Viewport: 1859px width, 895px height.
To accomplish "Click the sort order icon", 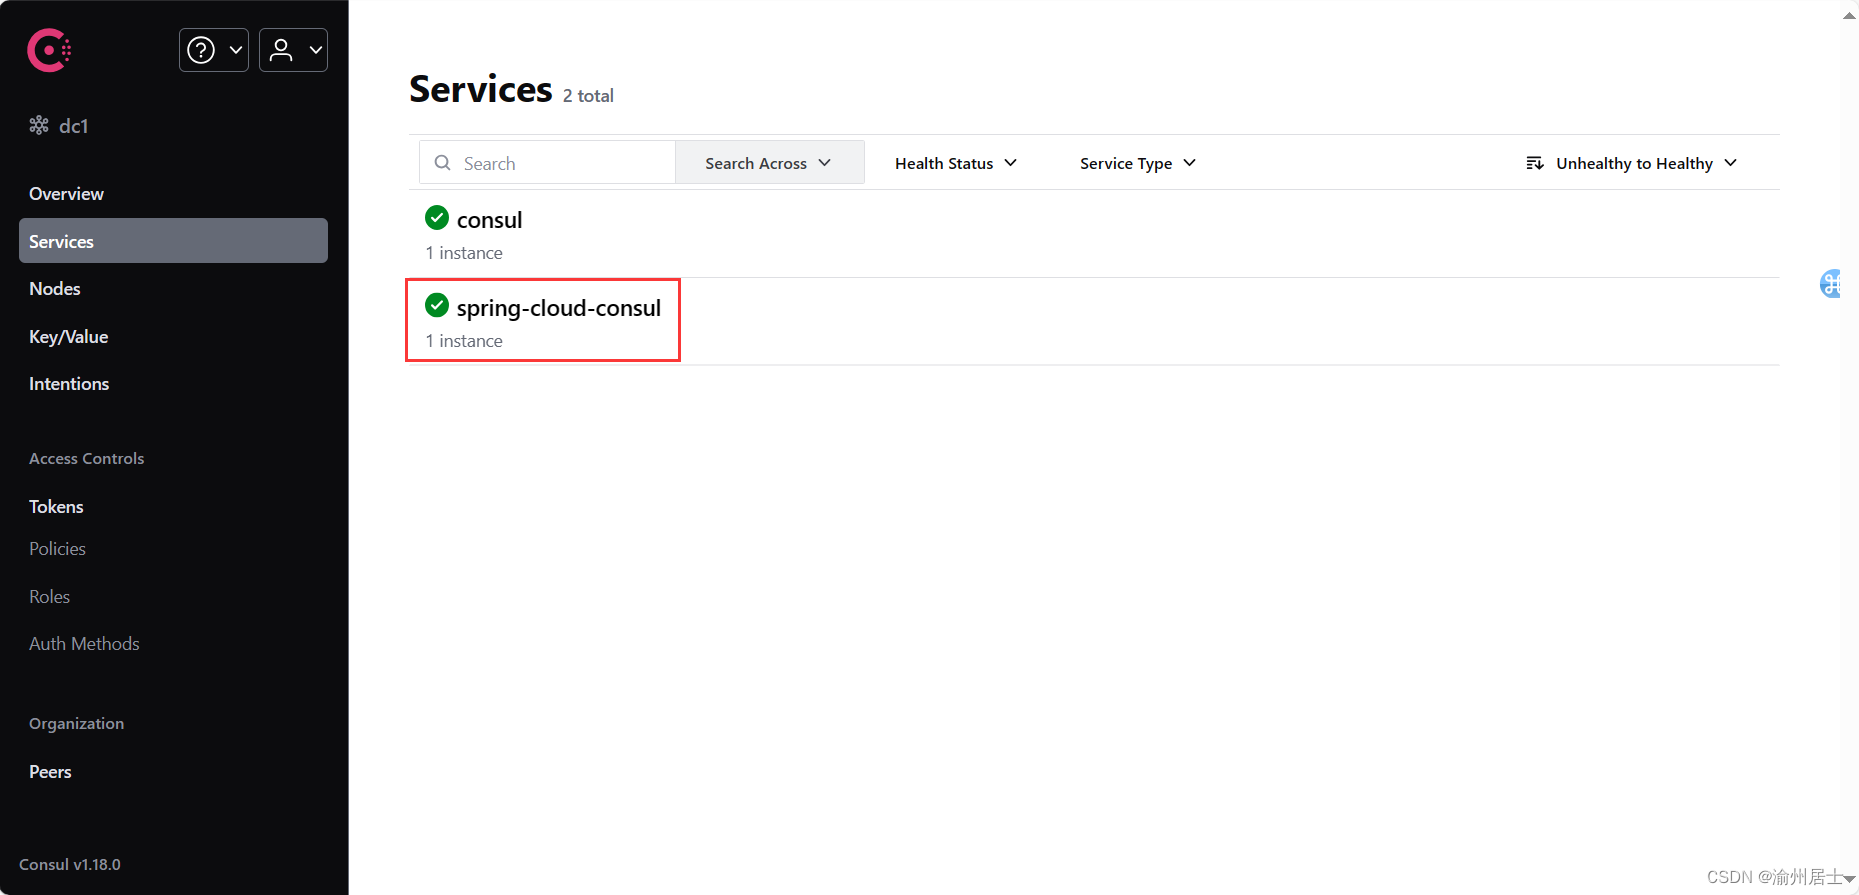I will click(1535, 163).
